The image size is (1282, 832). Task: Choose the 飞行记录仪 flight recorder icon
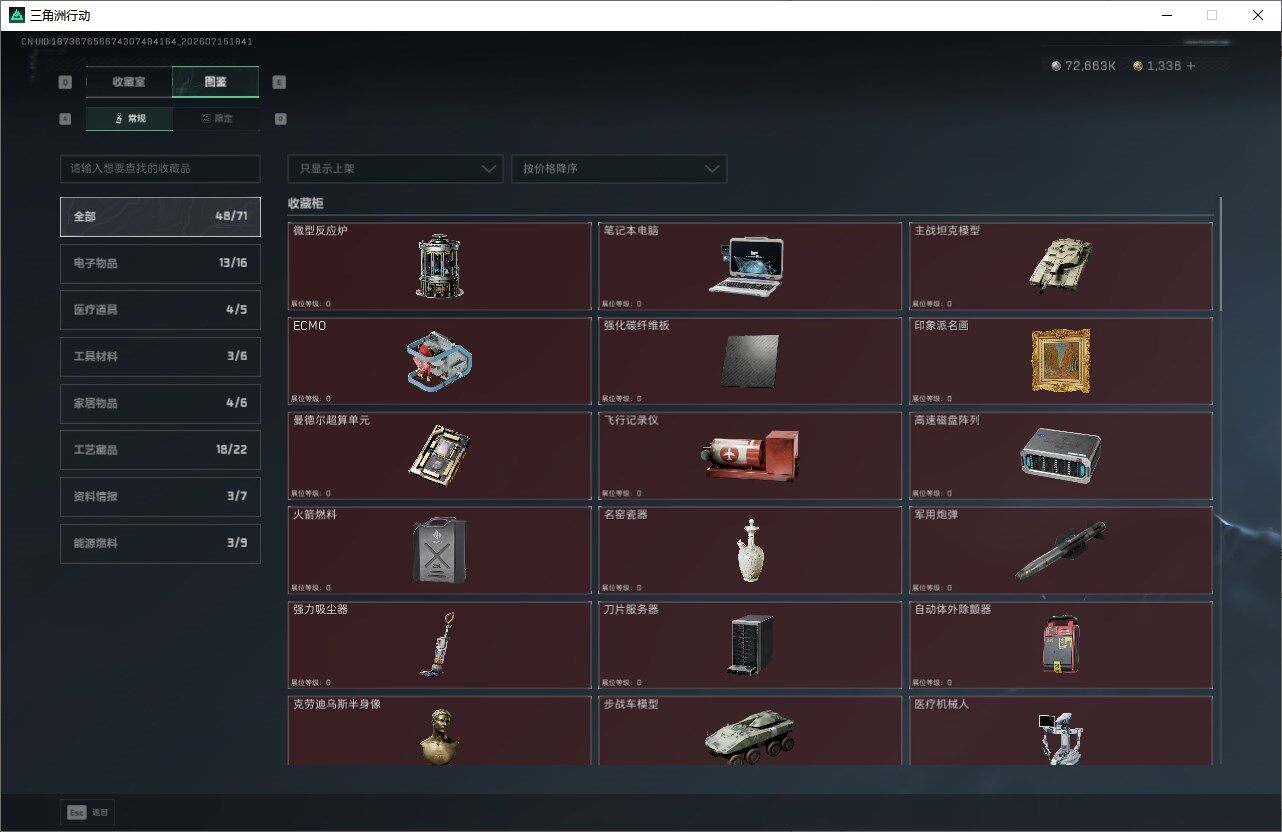coord(750,457)
